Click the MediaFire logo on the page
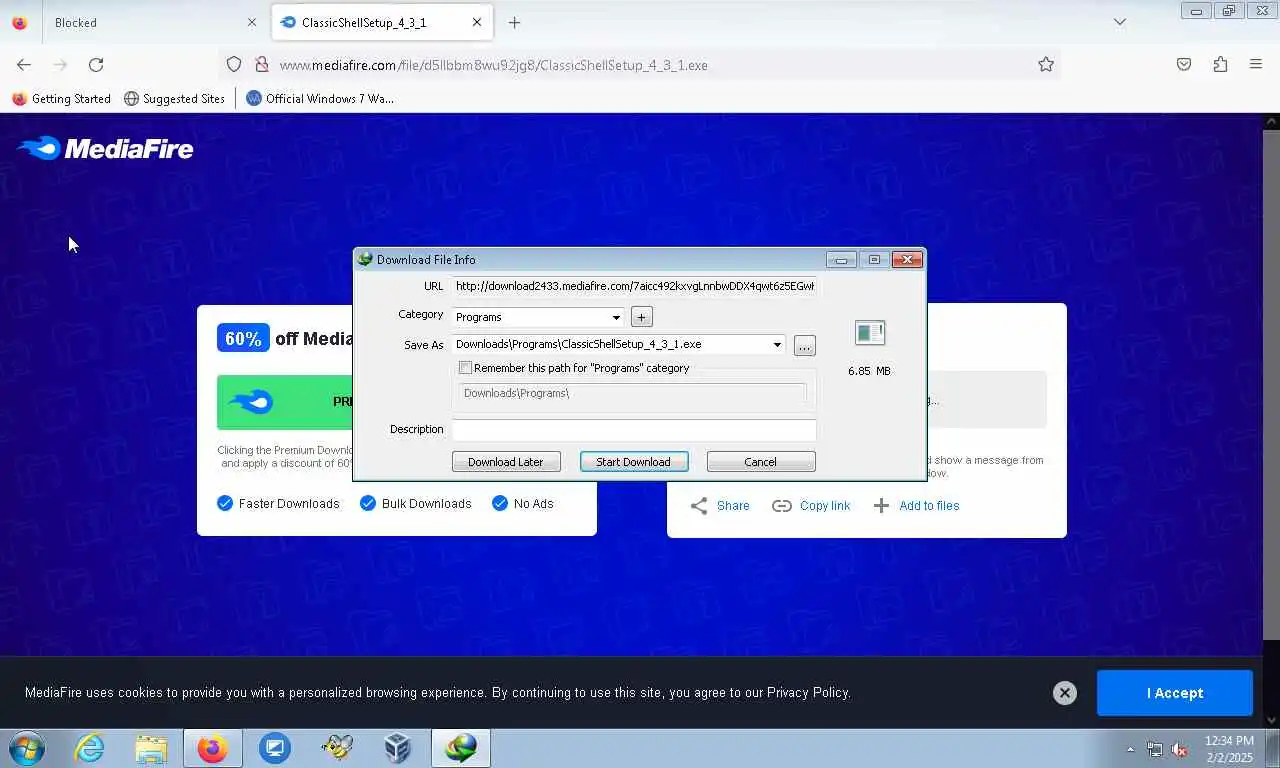Screen dimensions: 1280x768 [105, 149]
